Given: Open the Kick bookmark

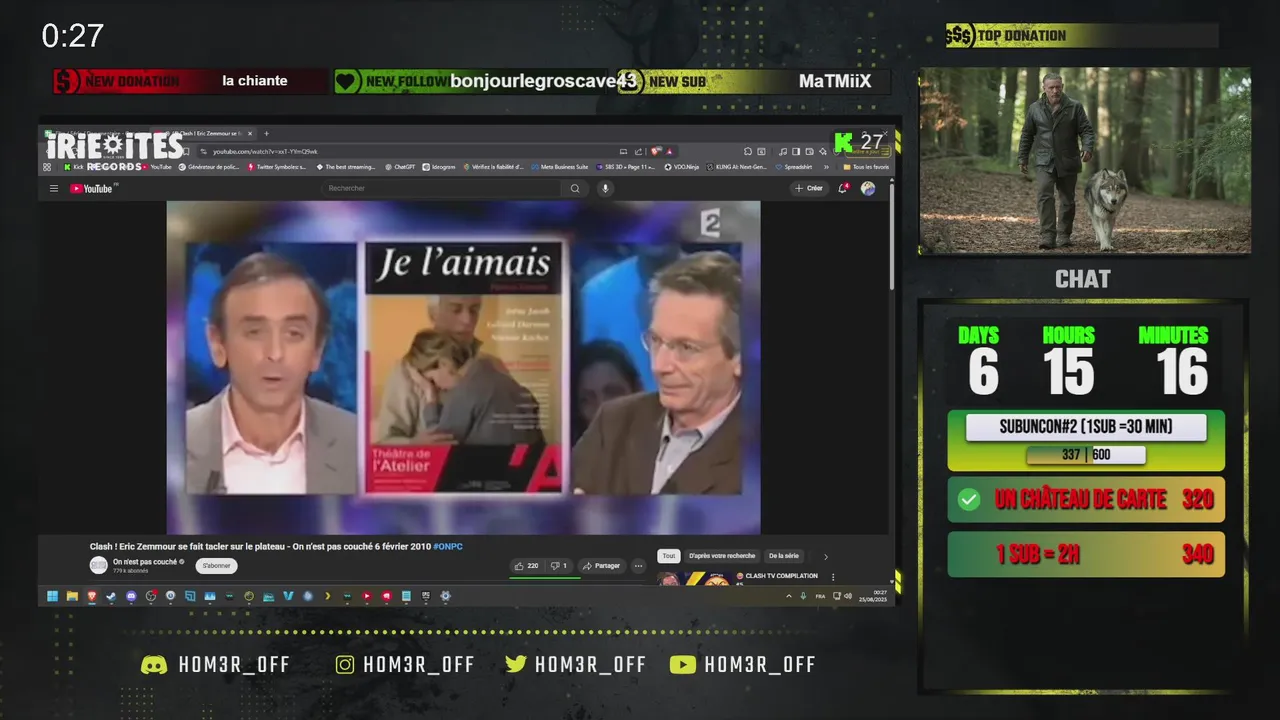Looking at the screenshot, I should click(x=73, y=167).
